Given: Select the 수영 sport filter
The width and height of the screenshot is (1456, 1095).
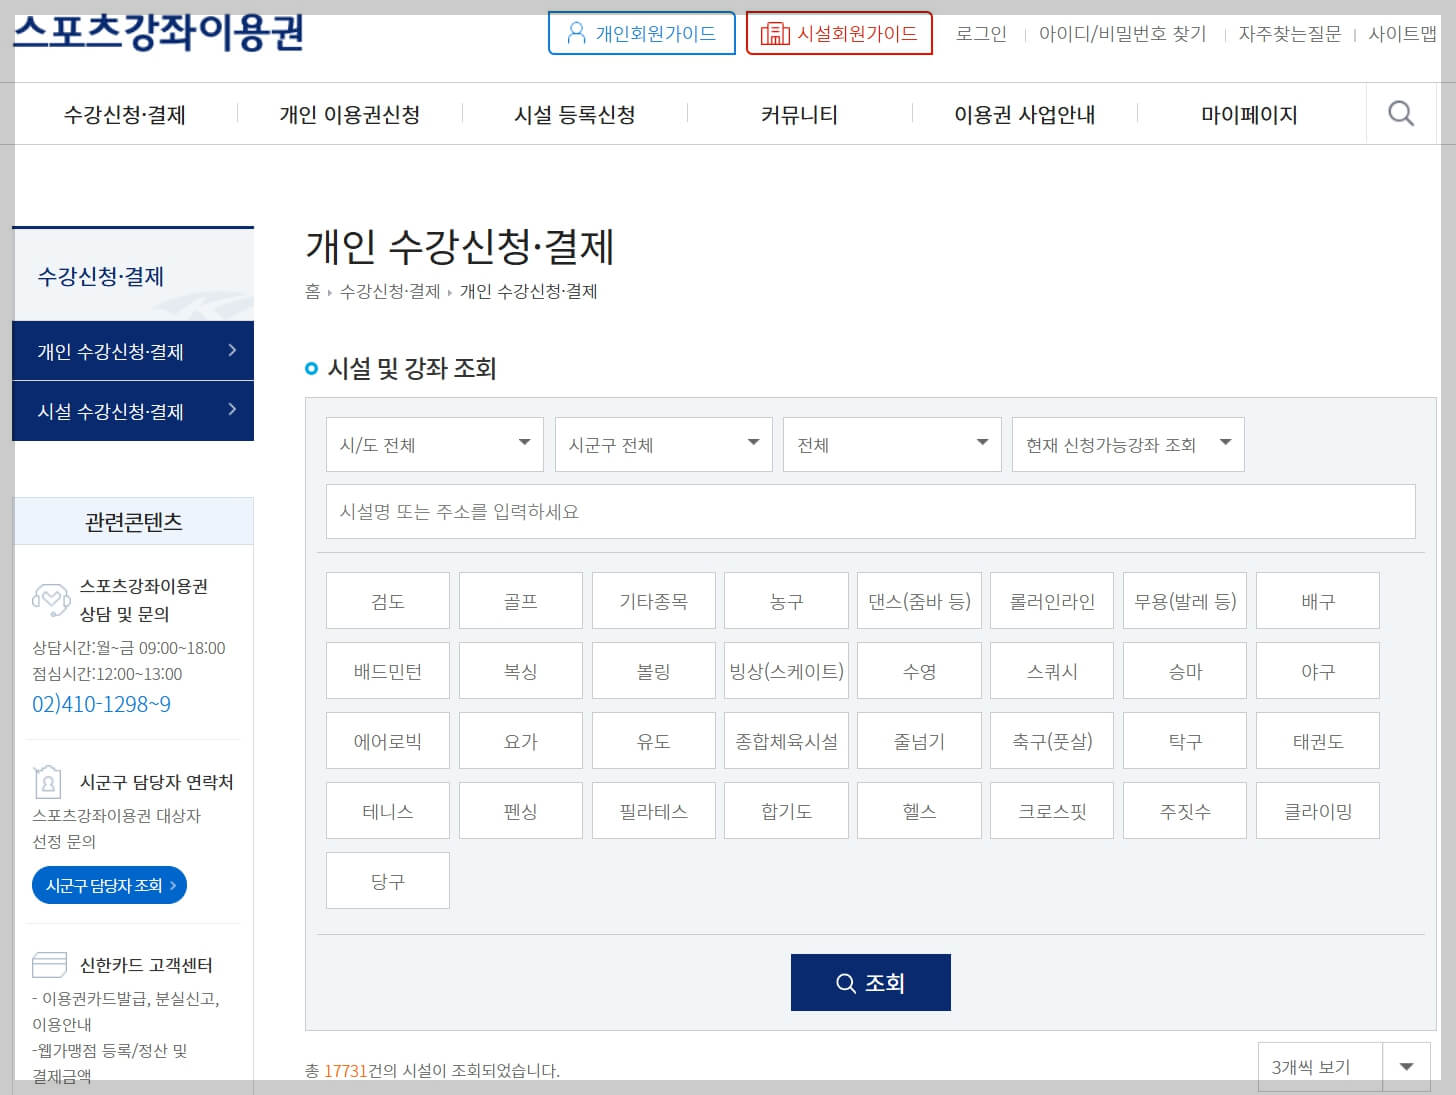Looking at the screenshot, I should coord(918,670).
